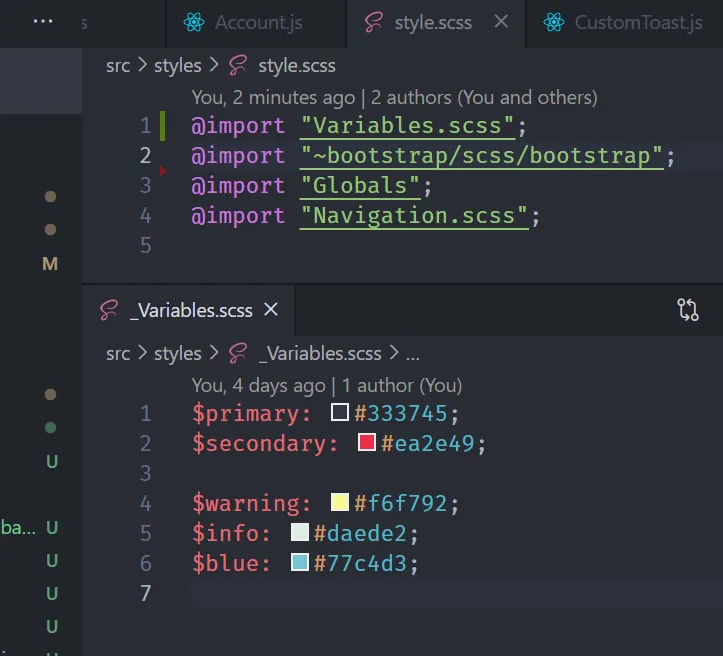Open the src breadcrumb in bottom editor
The width and height of the screenshot is (723, 656).
pyautogui.click(x=118, y=353)
